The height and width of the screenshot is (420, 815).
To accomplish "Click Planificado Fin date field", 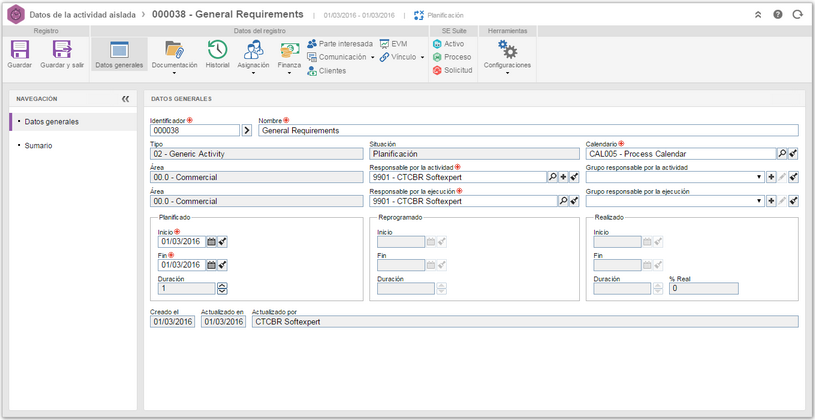I will coord(181,265).
